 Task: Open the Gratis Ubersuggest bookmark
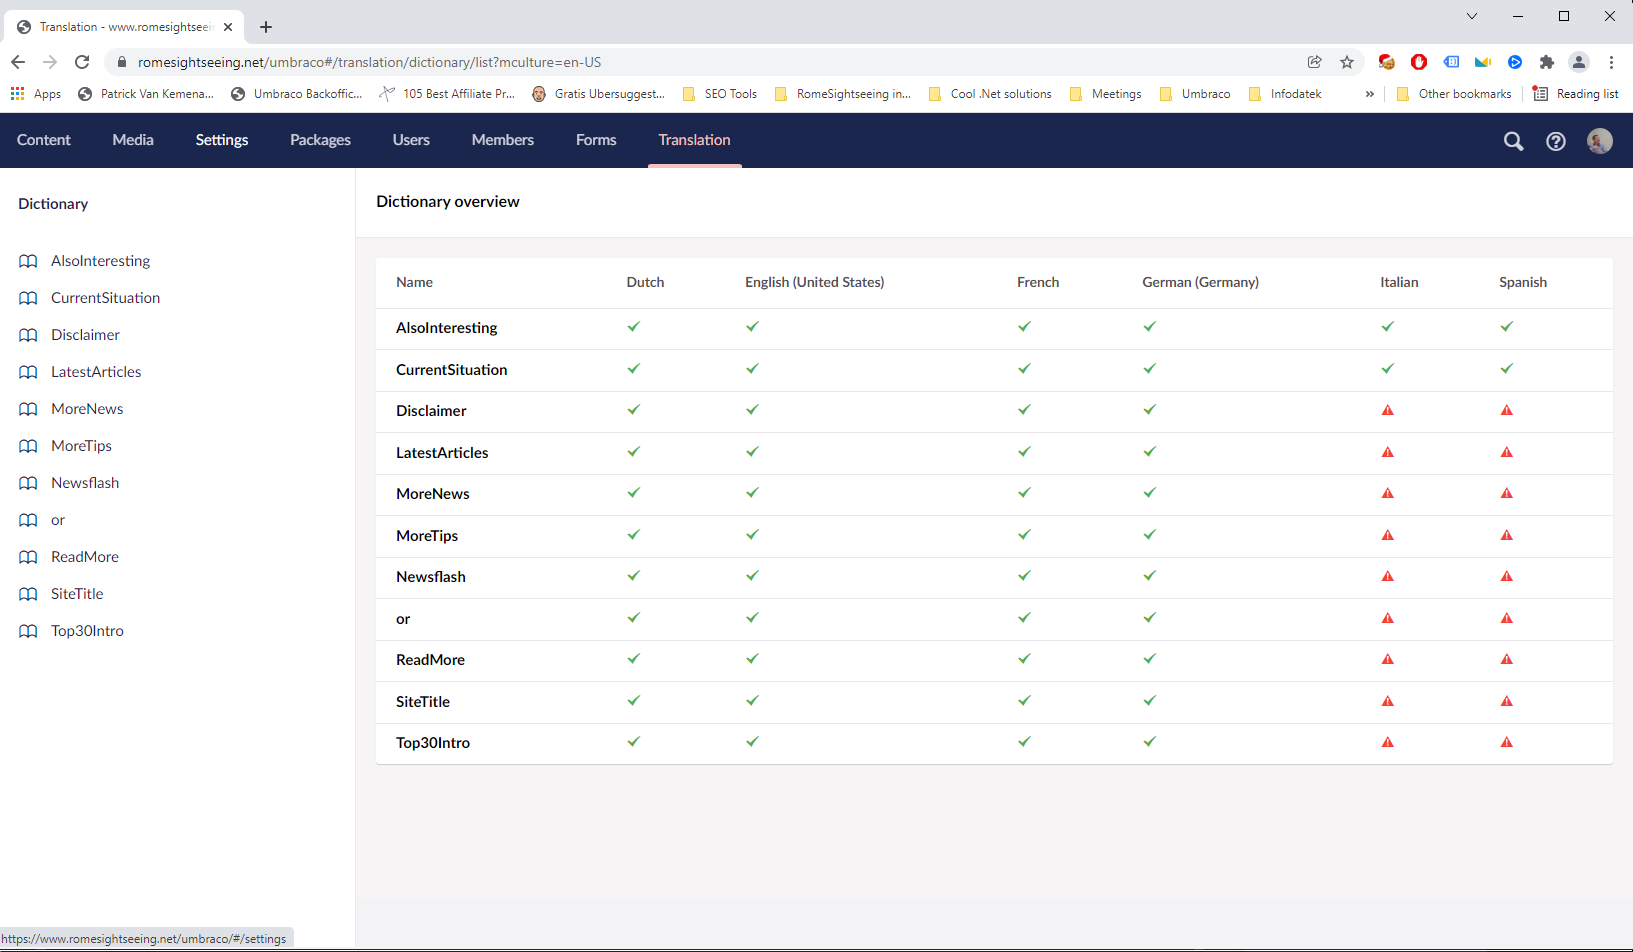click(598, 94)
